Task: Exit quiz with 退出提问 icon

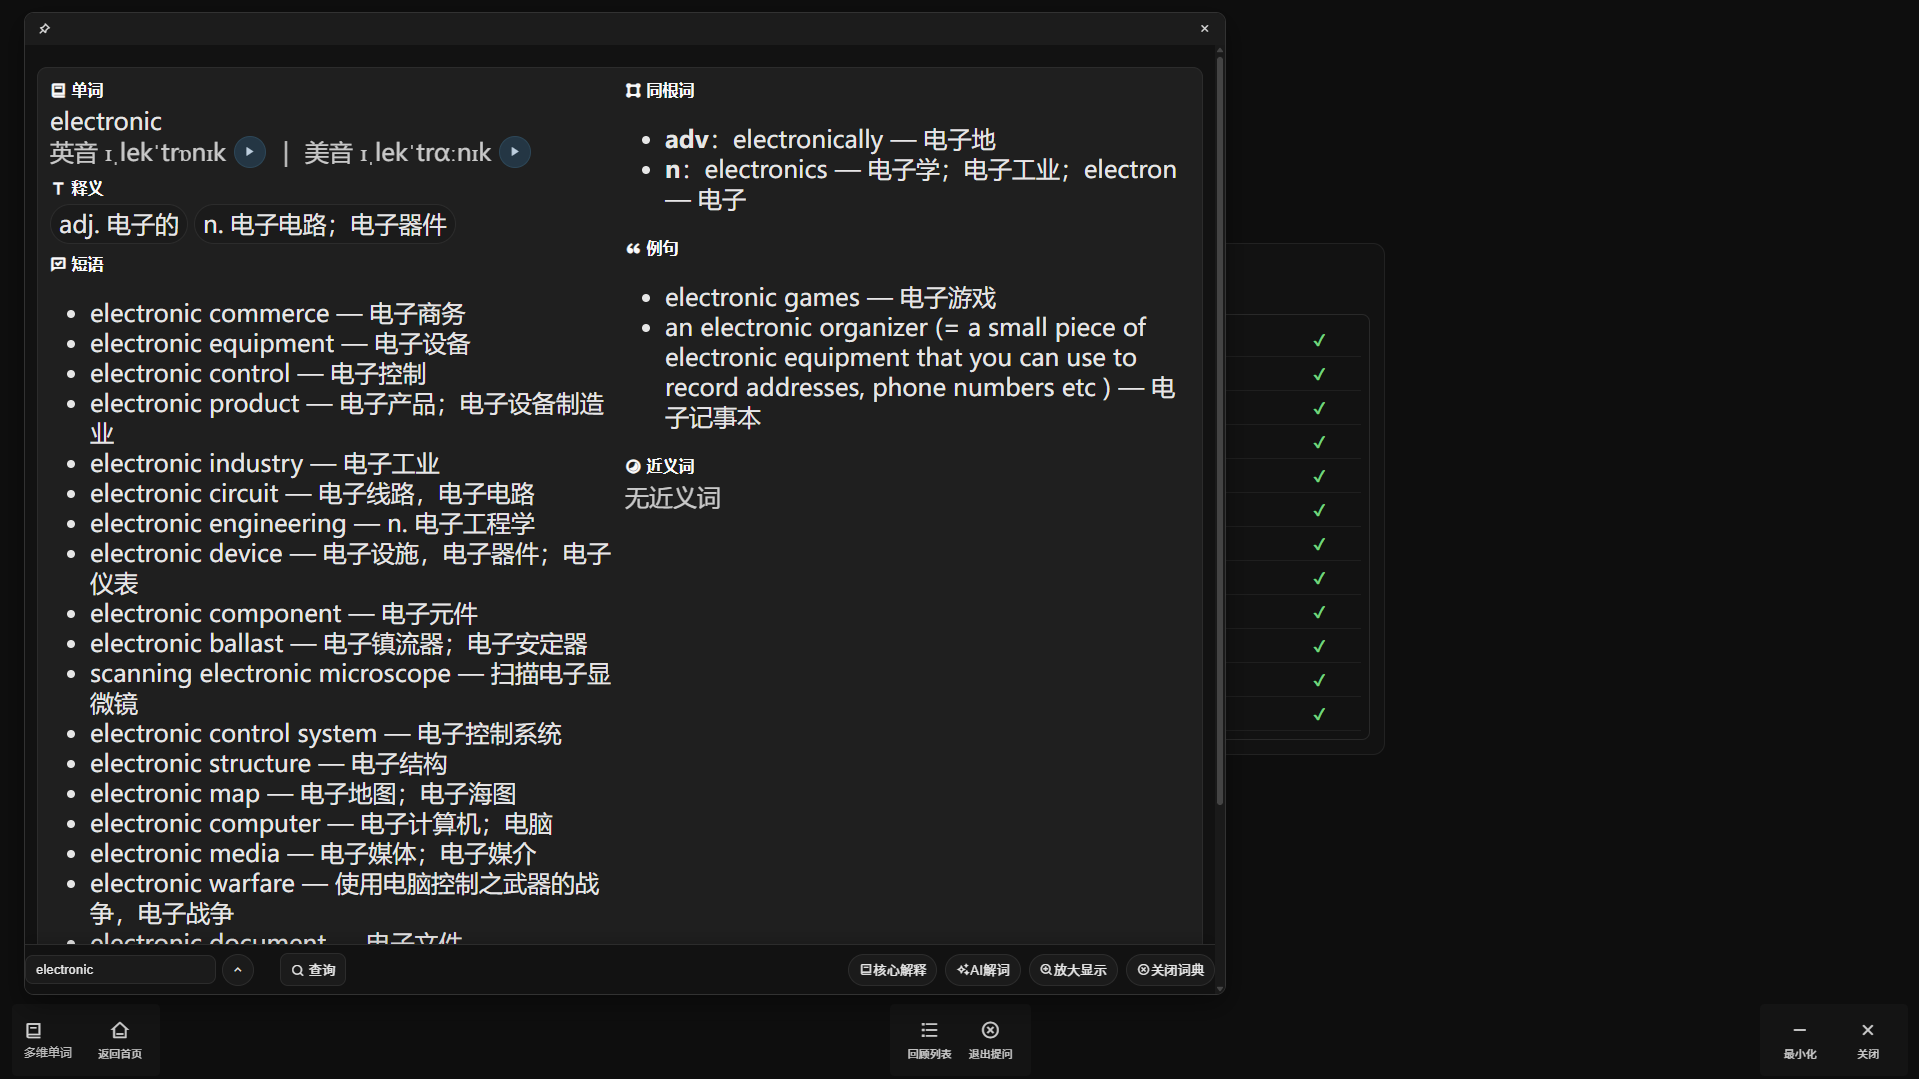Action: pyautogui.click(x=990, y=1039)
